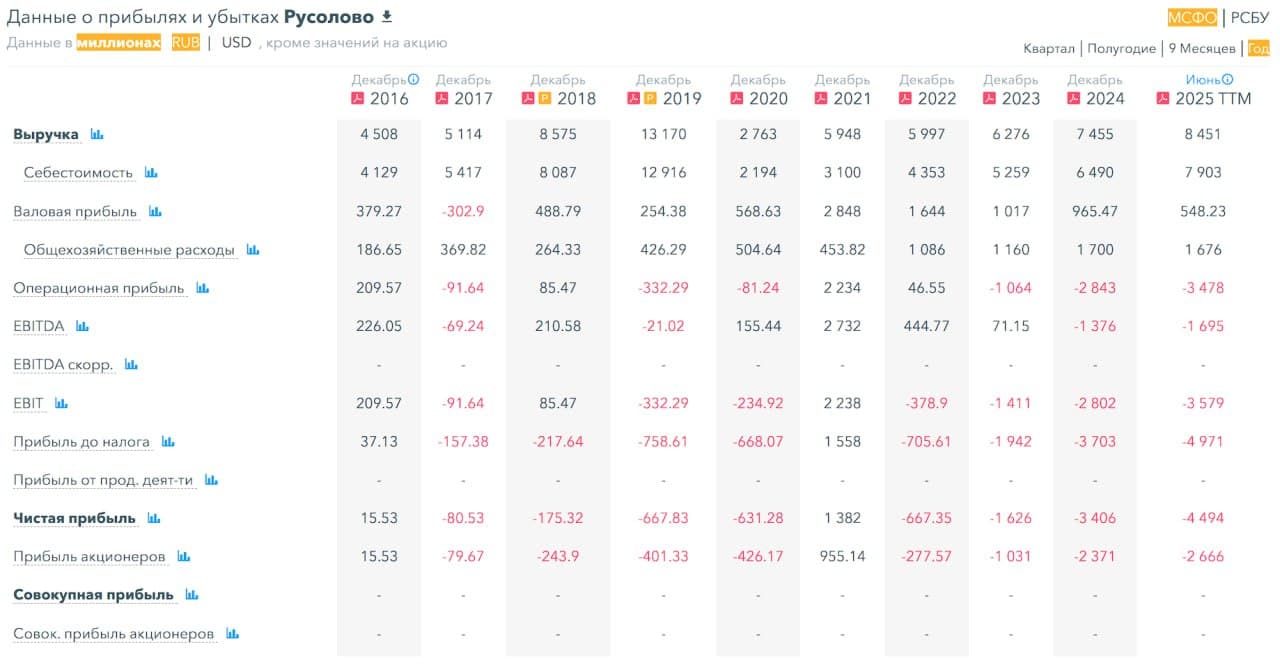Click chart icon for Операционная прибыль
Image resolution: width=1280 pixels, height=669 pixels.
click(203, 288)
